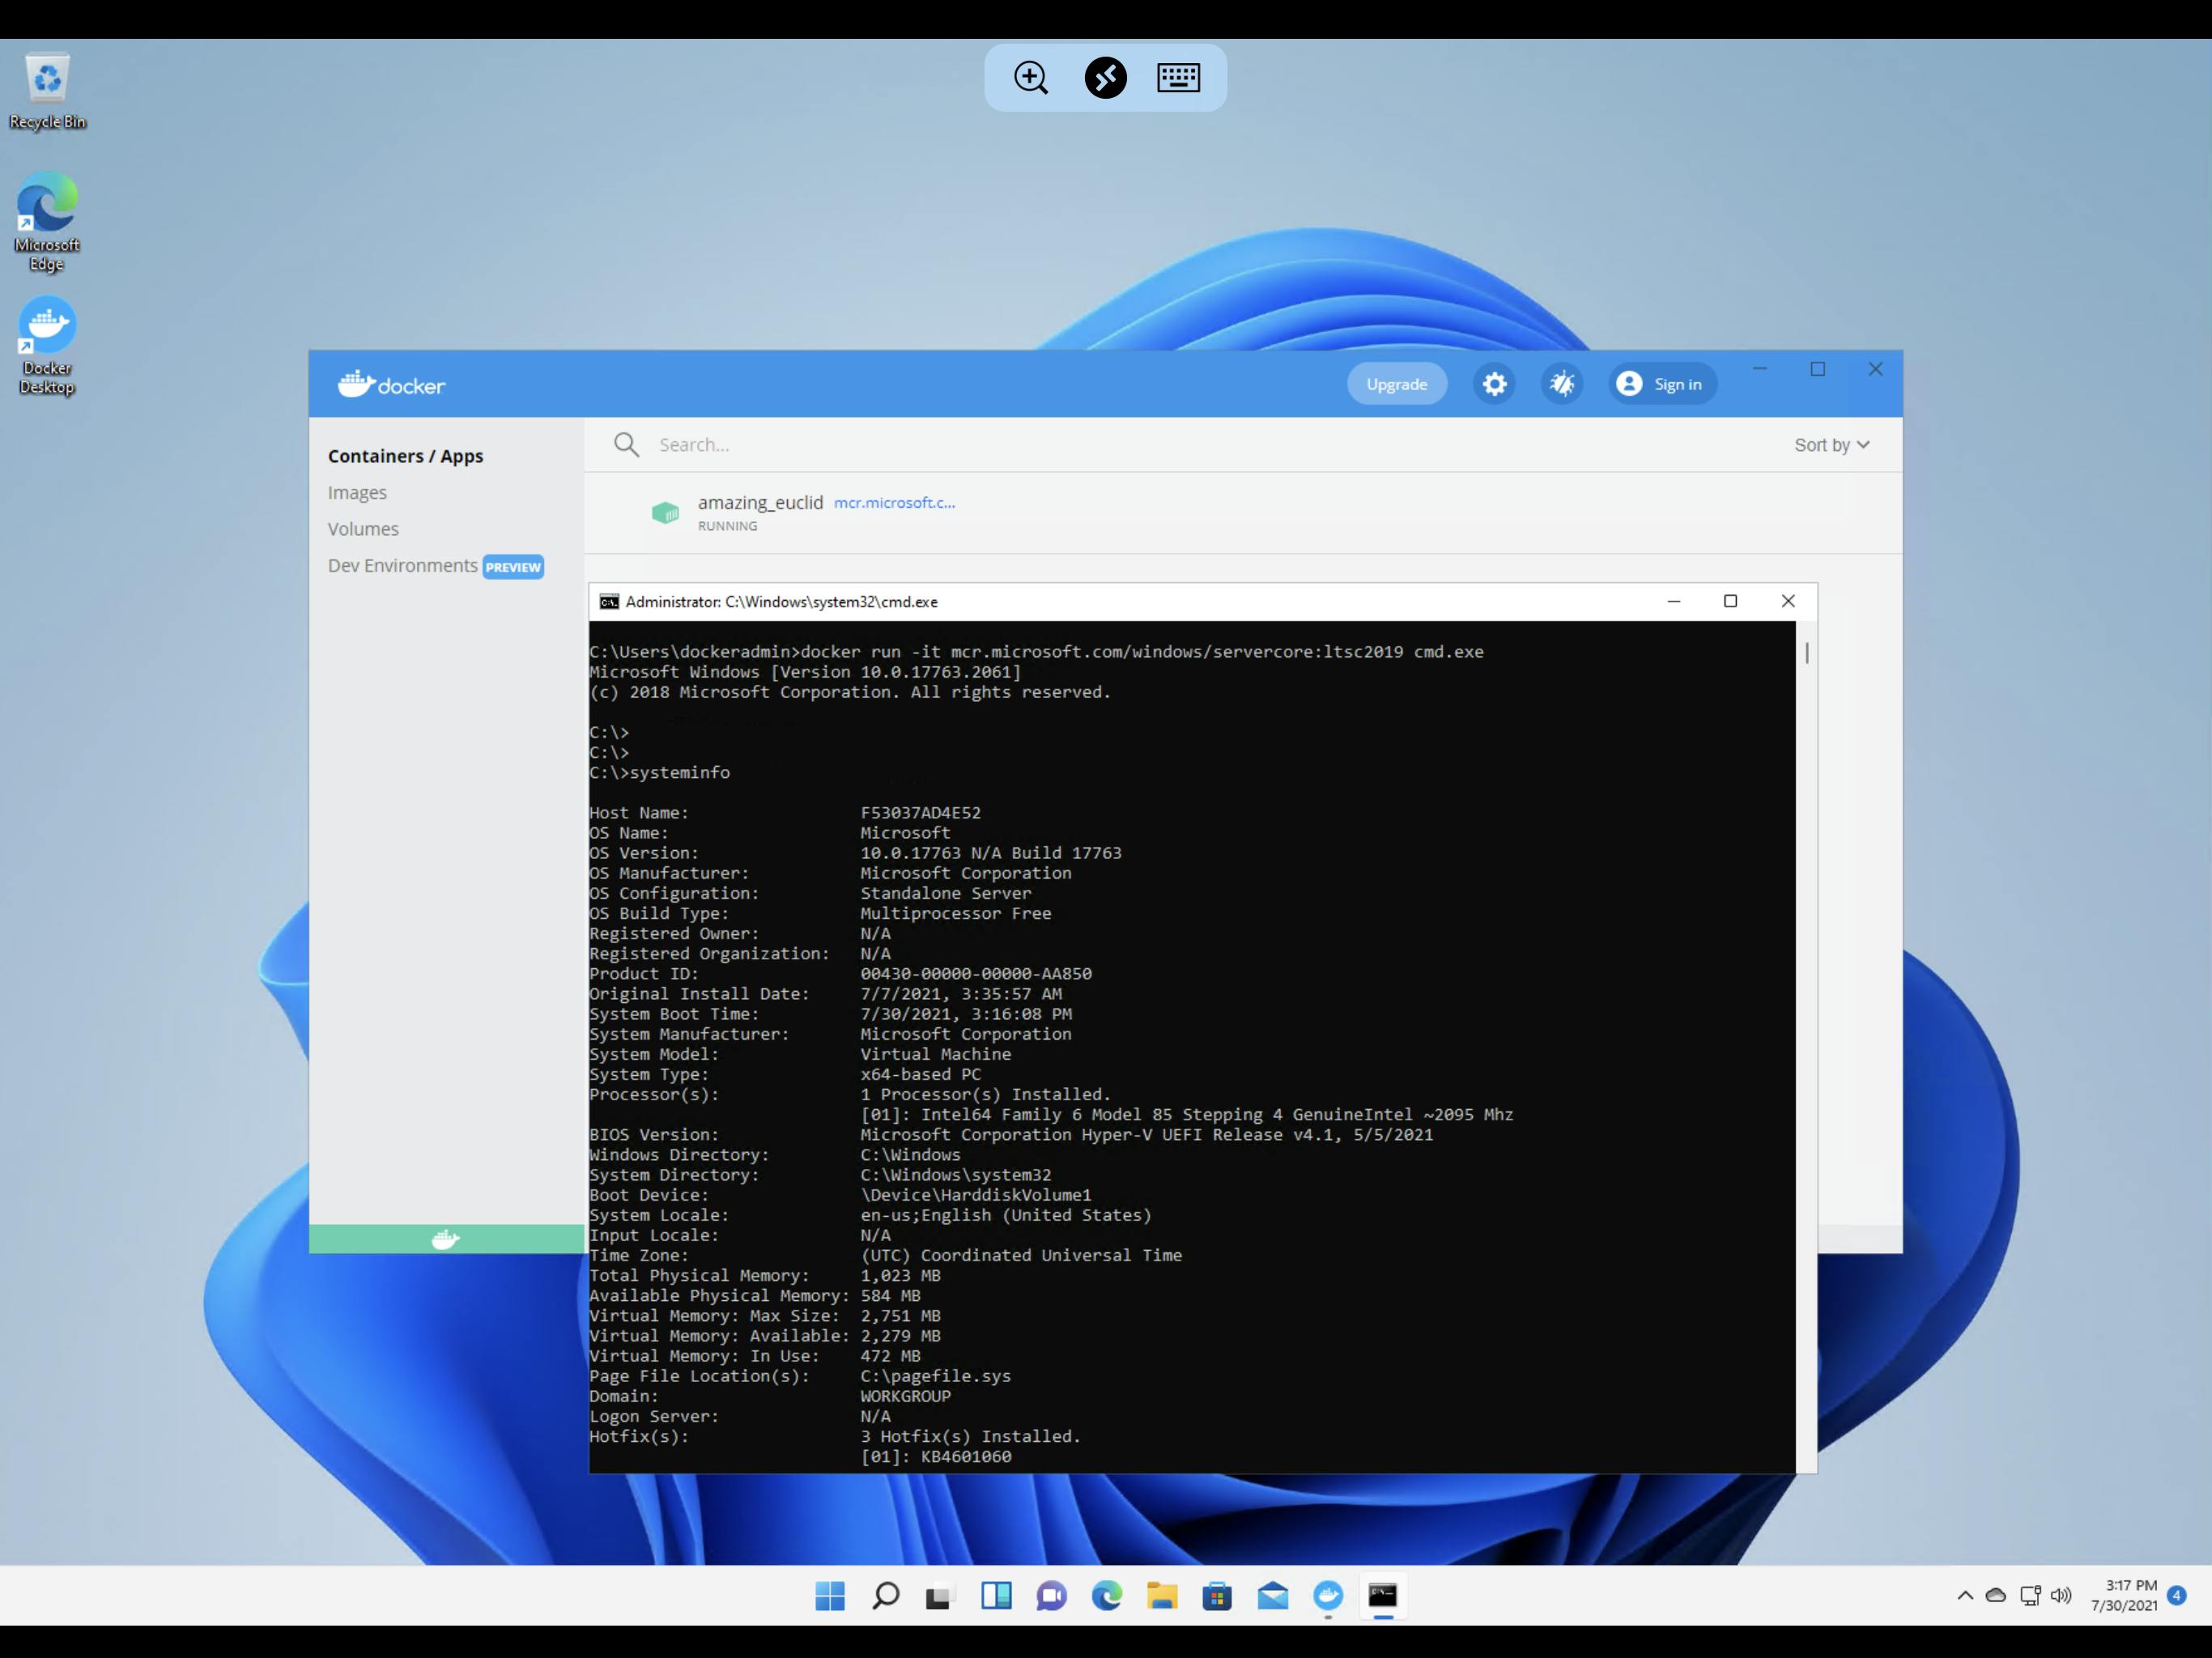This screenshot has width=2212, height=1658.
Task: Click the cmd.exe window maximize button
Action: click(x=1729, y=601)
